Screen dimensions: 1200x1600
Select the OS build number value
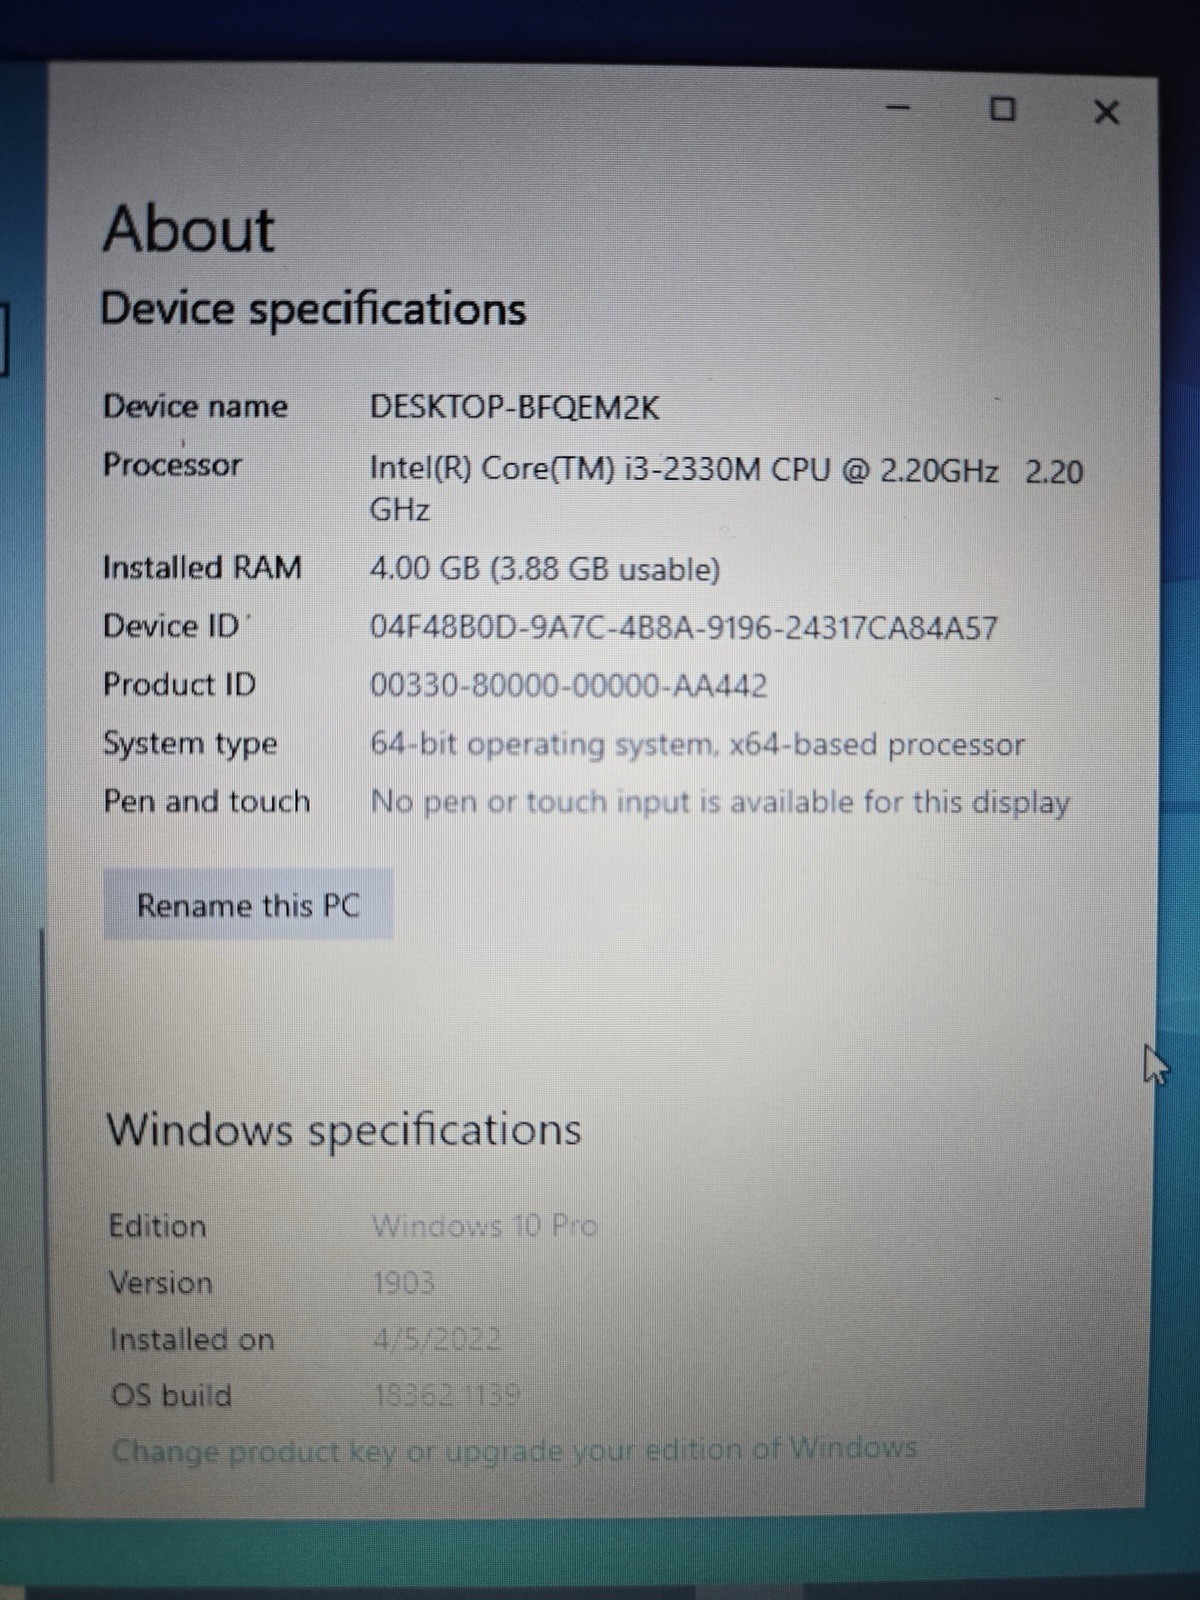coord(447,1394)
